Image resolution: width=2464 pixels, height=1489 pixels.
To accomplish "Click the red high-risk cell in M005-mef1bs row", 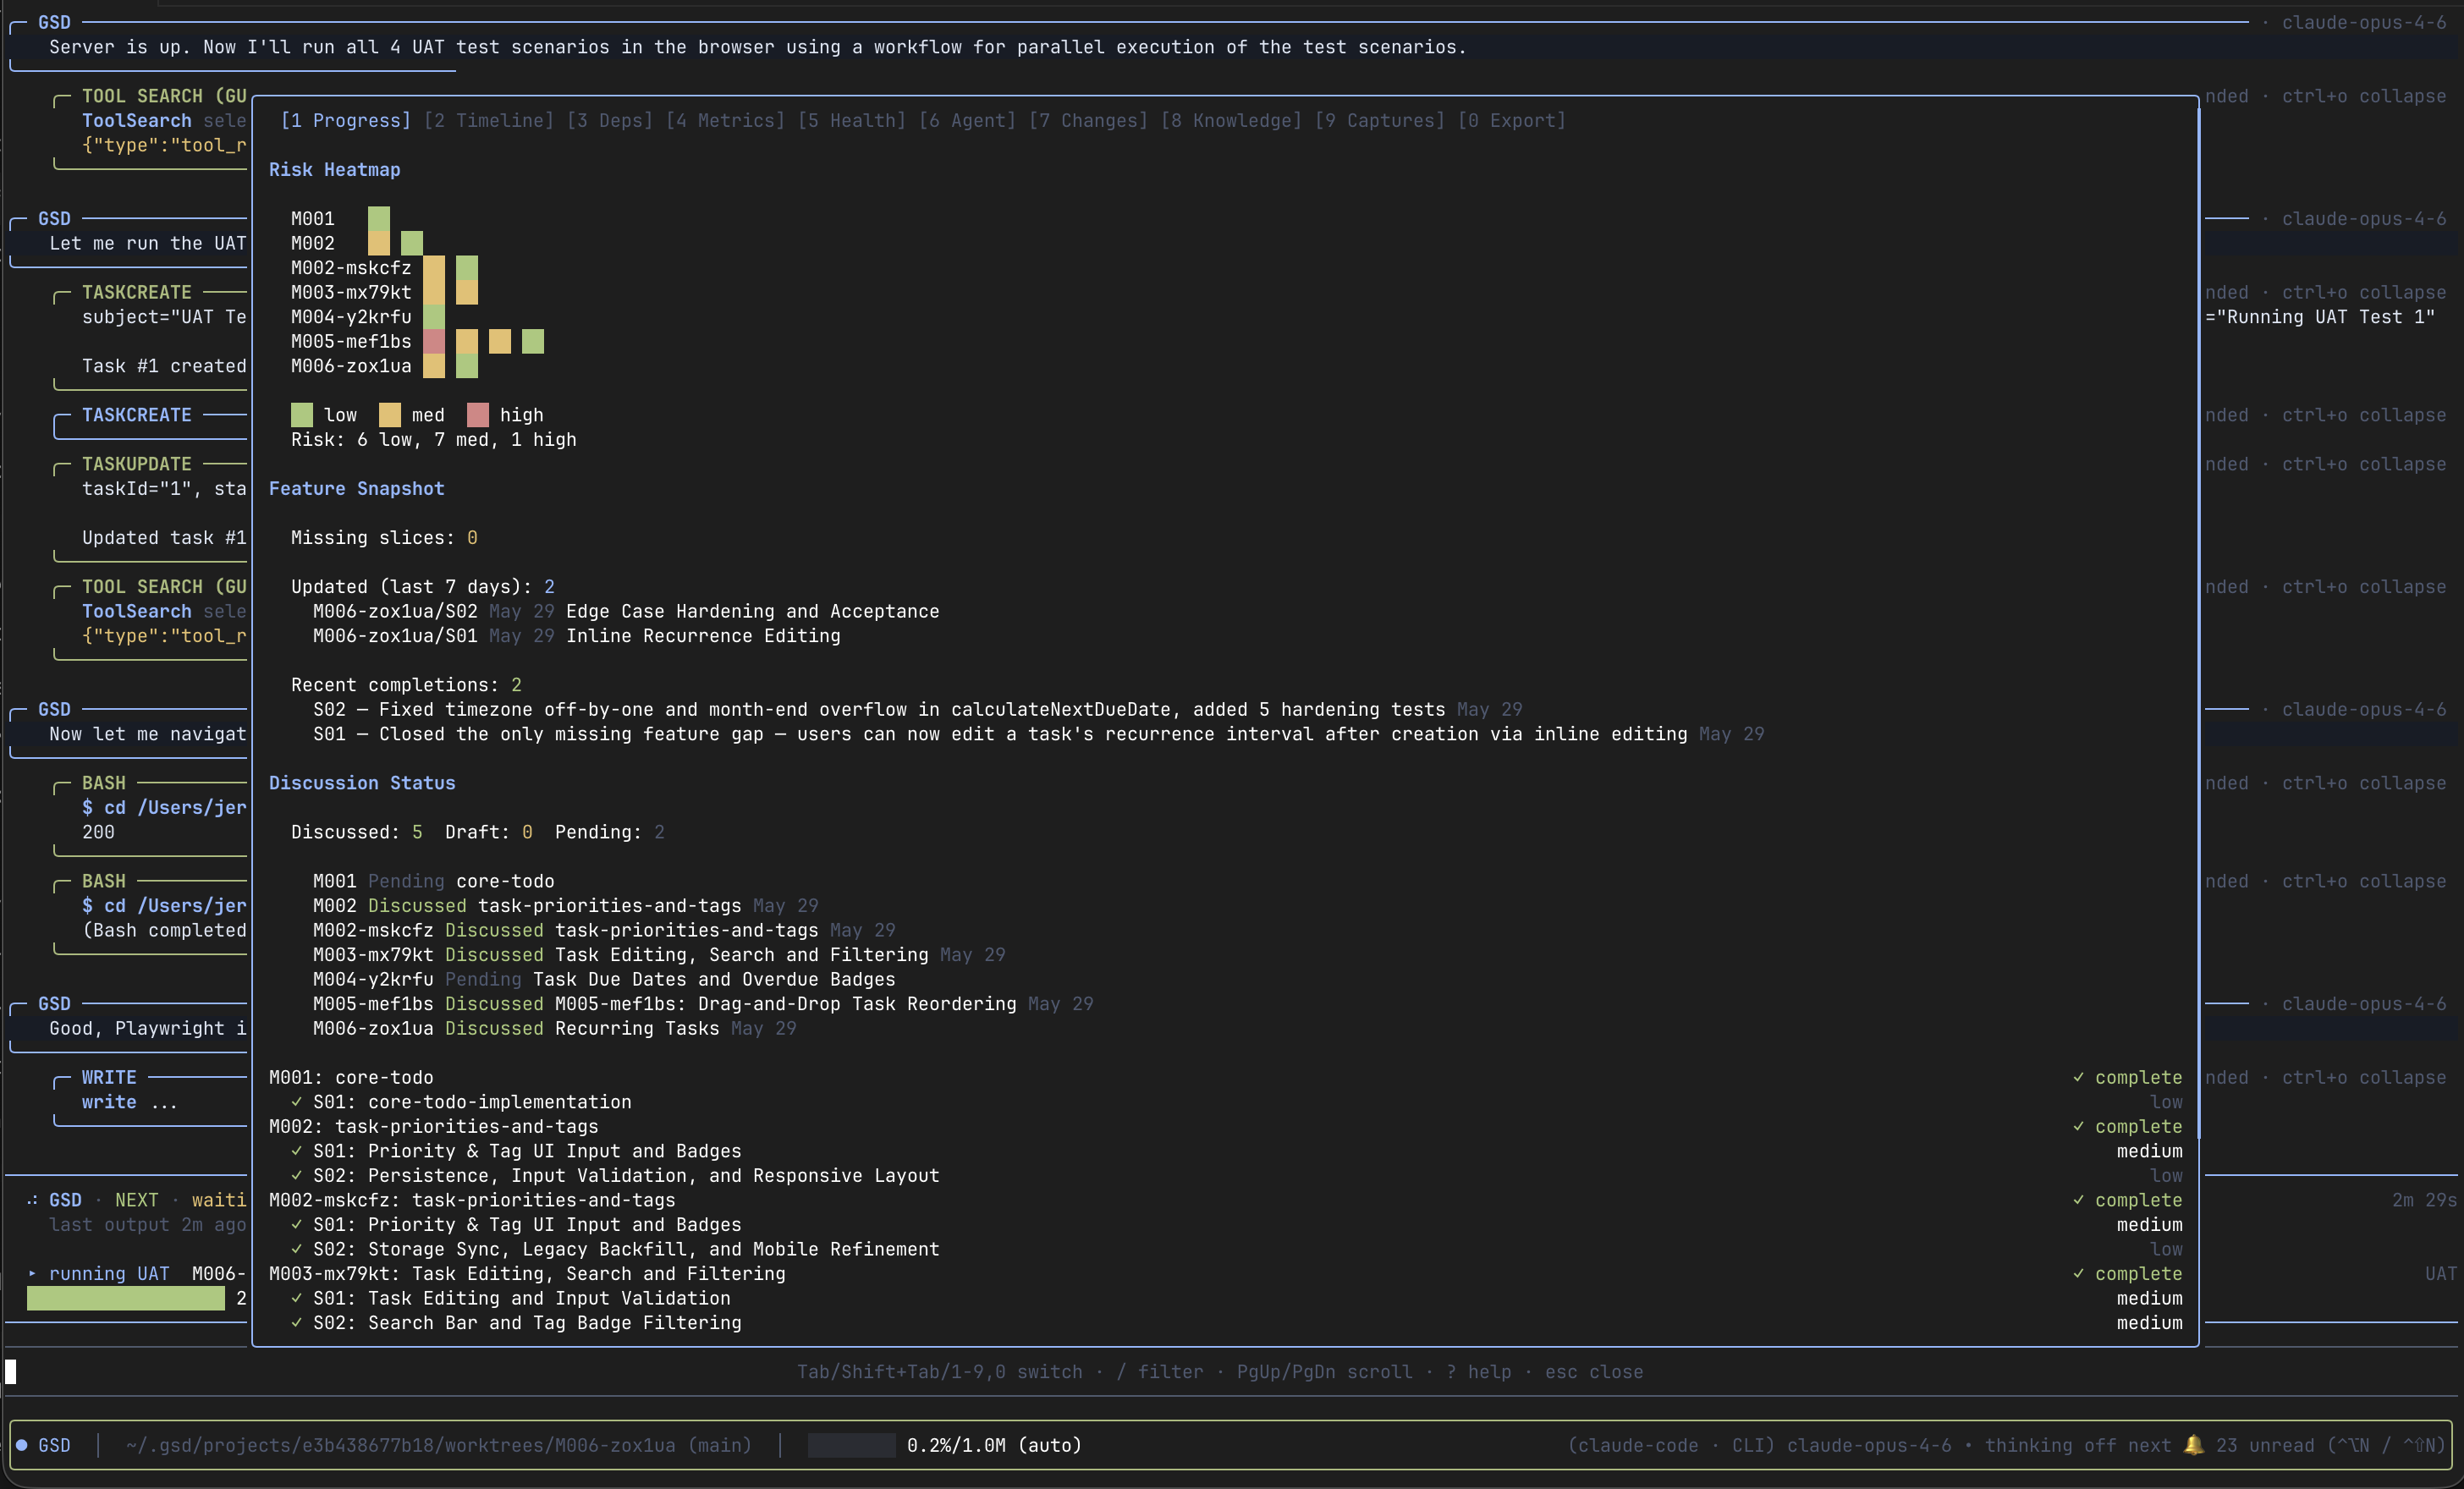I will point(433,341).
